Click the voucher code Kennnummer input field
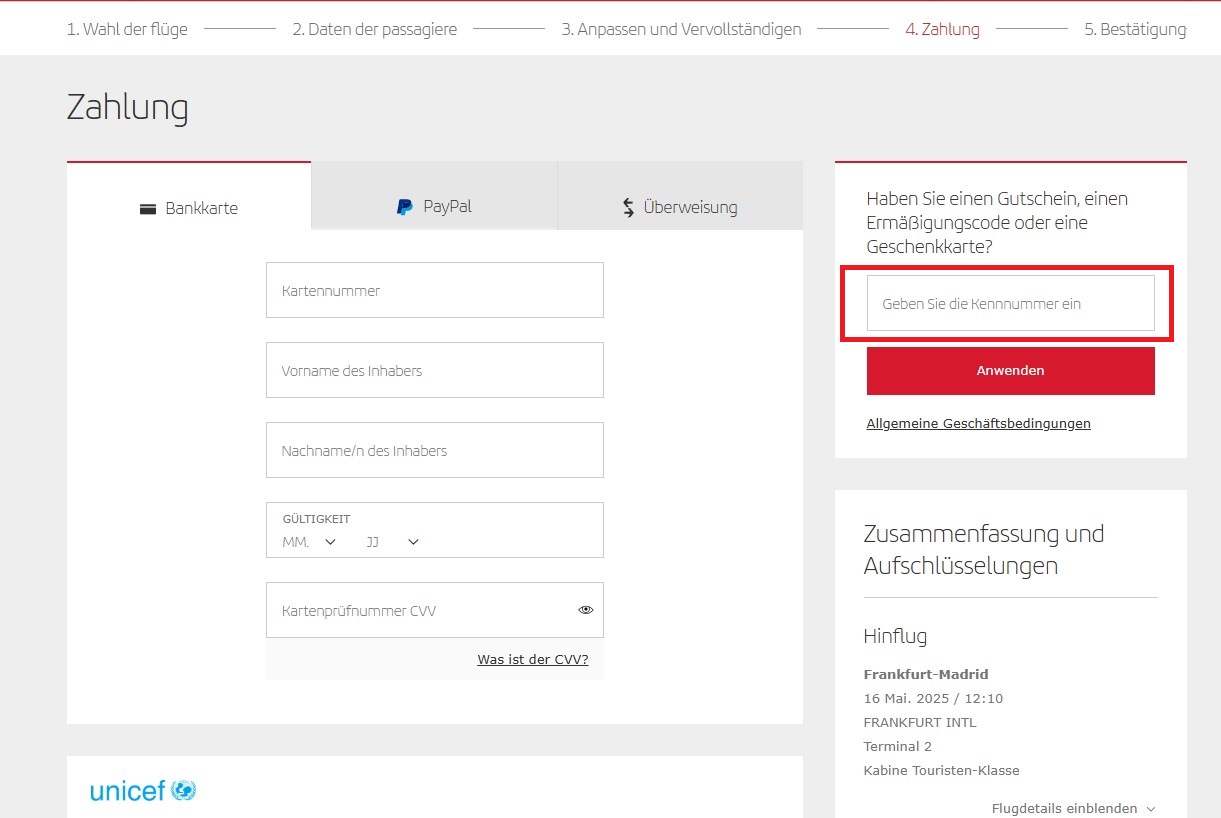Screen dimensions: 1221x818 pyautogui.click(x=1010, y=304)
